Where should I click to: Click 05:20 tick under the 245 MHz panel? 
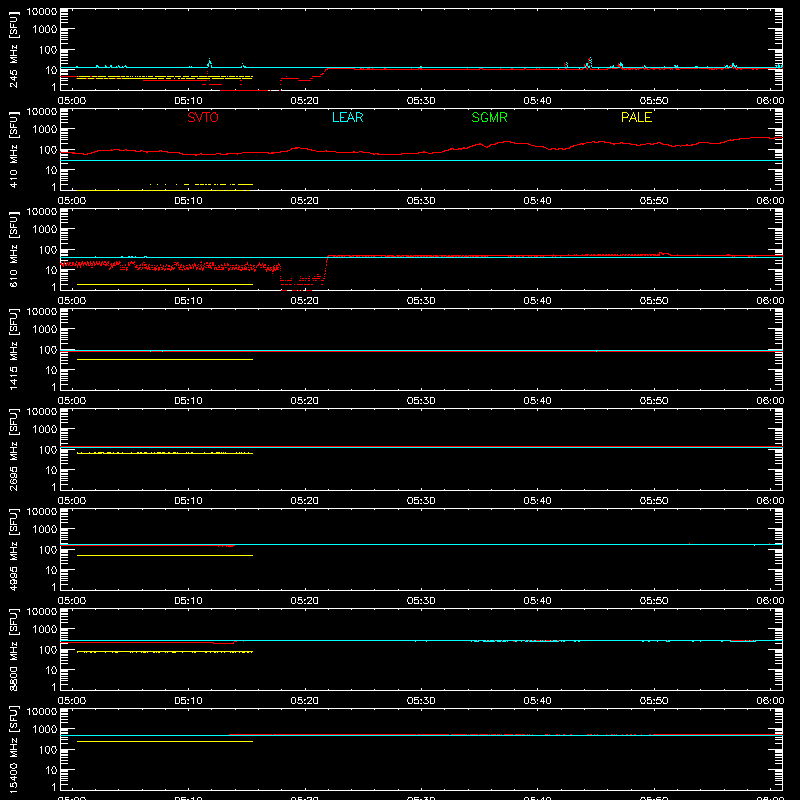305,101
